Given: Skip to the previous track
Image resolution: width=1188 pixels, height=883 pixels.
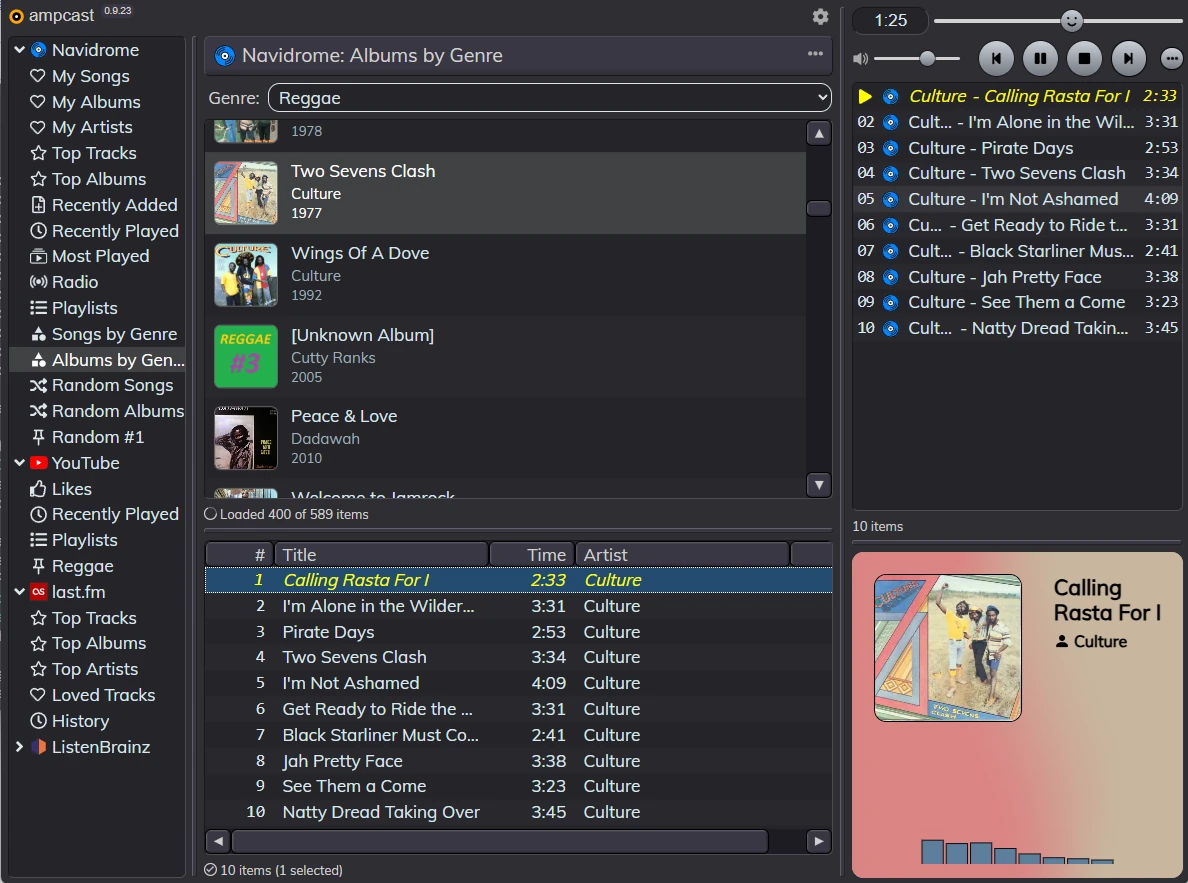Looking at the screenshot, I should point(996,59).
